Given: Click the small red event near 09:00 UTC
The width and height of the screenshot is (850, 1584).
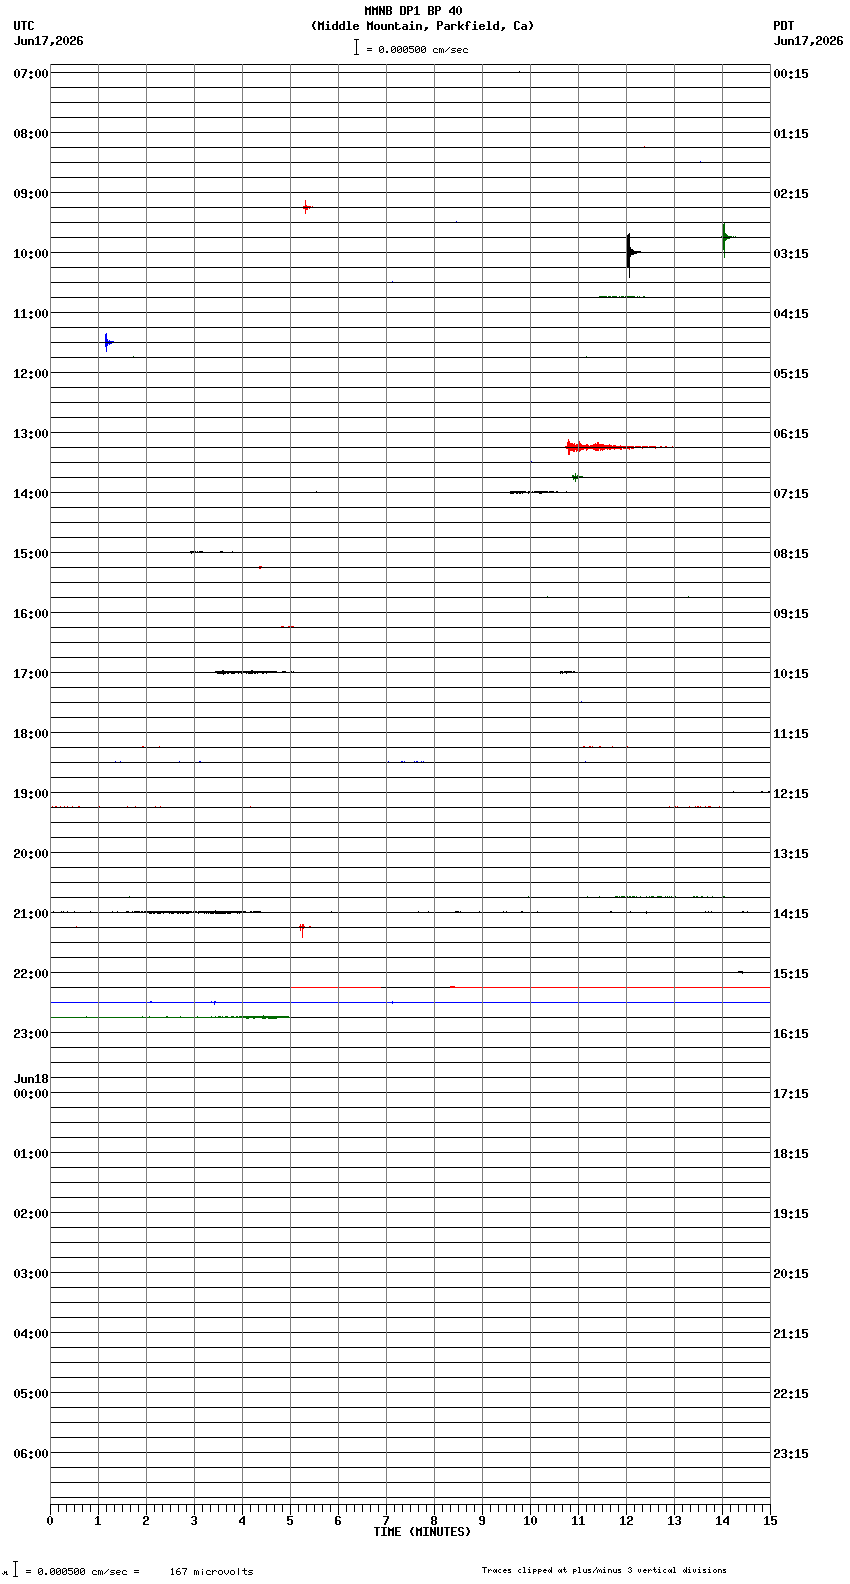Looking at the screenshot, I should pos(306,207).
